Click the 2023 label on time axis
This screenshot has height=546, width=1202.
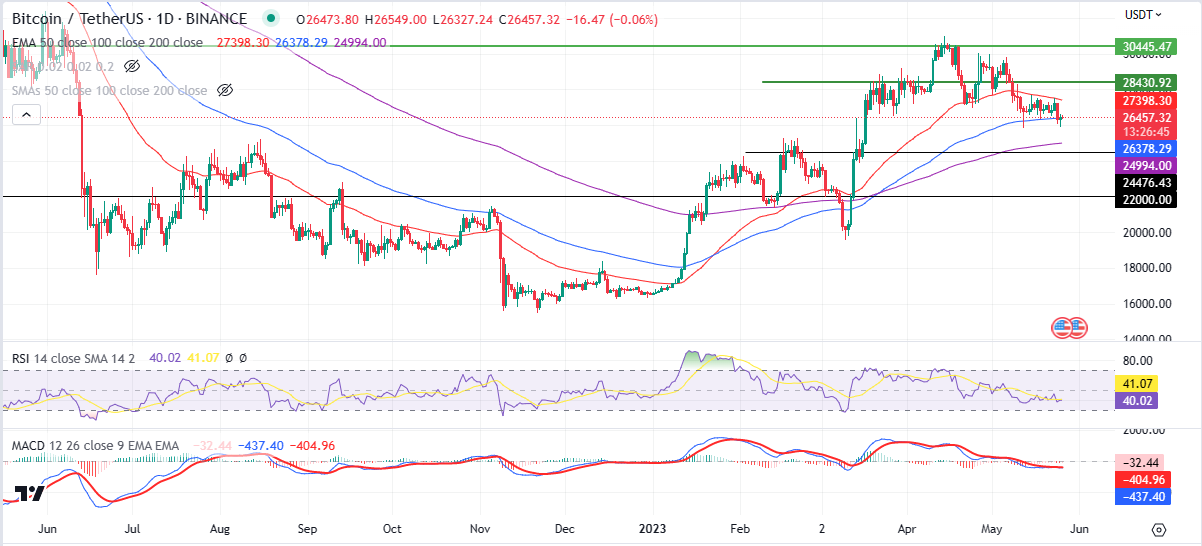coord(654,528)
